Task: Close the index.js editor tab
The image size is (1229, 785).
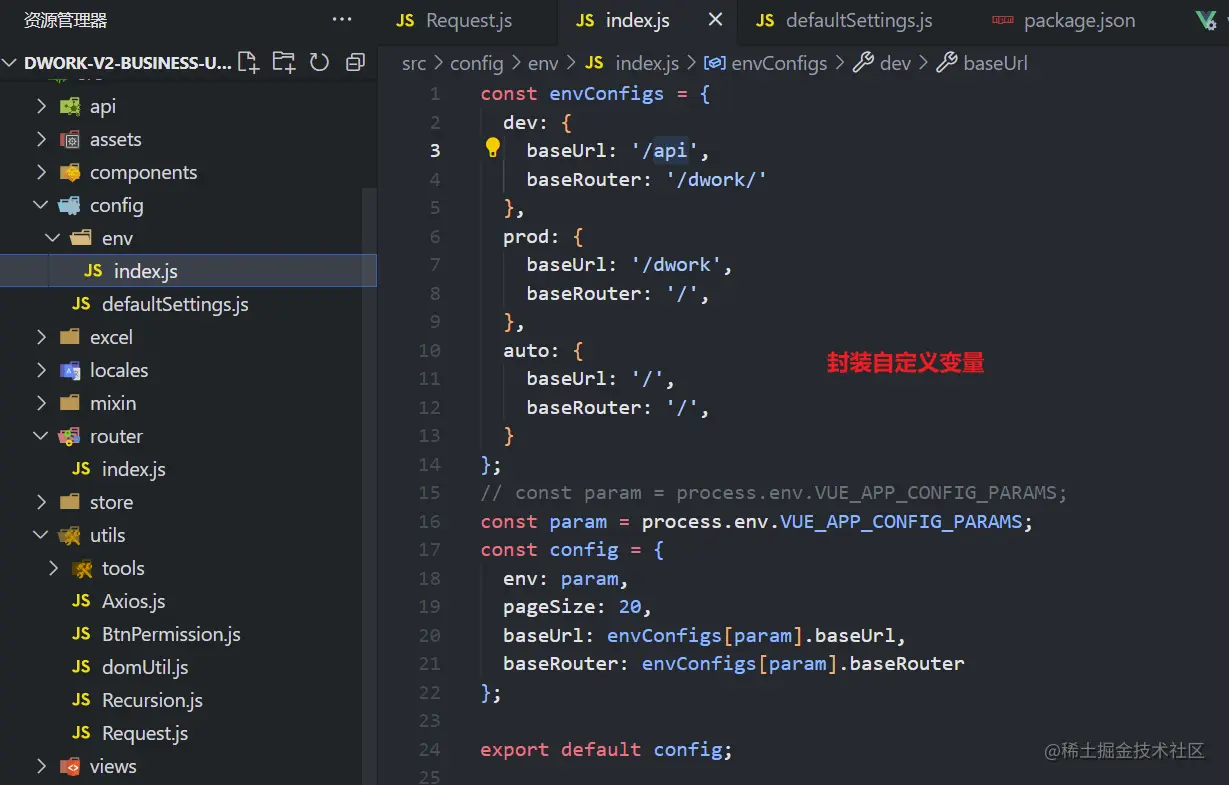Action: pos(715,20)
